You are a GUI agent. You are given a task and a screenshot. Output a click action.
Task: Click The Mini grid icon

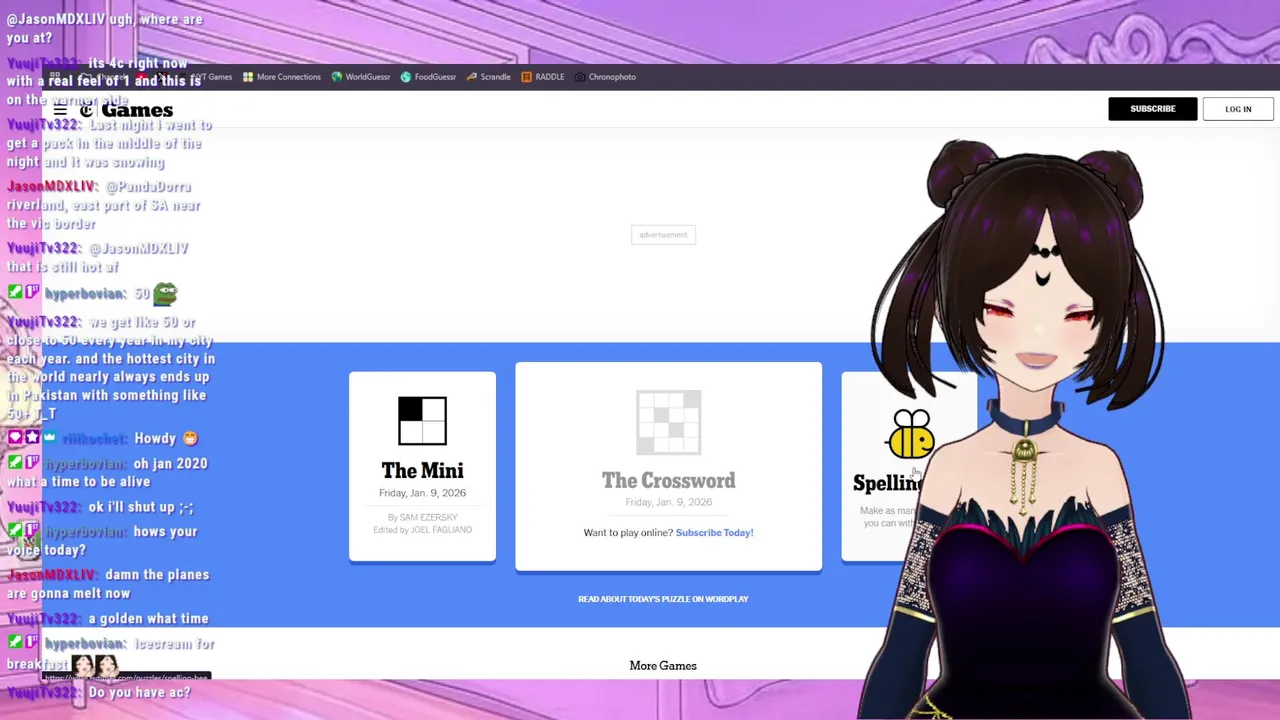coord(422,420)
